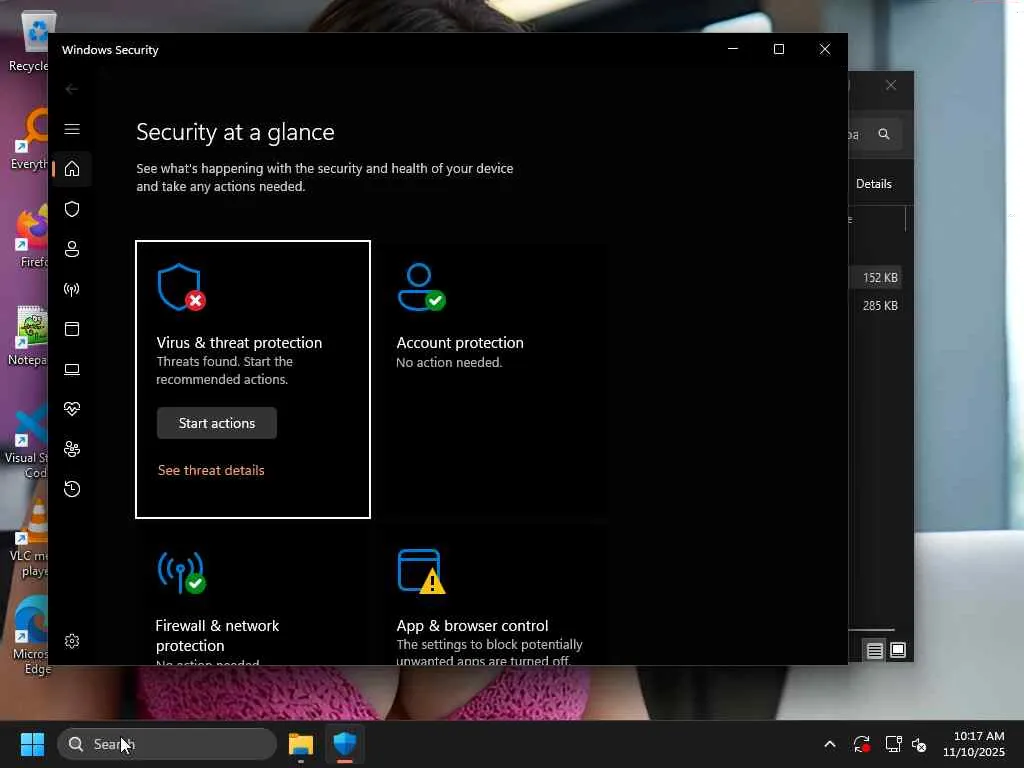Image resolution: width=1024 pixels, height=768 pixels.
Task: Click the Account protection person icon
Action: click(x=421, y=287)
